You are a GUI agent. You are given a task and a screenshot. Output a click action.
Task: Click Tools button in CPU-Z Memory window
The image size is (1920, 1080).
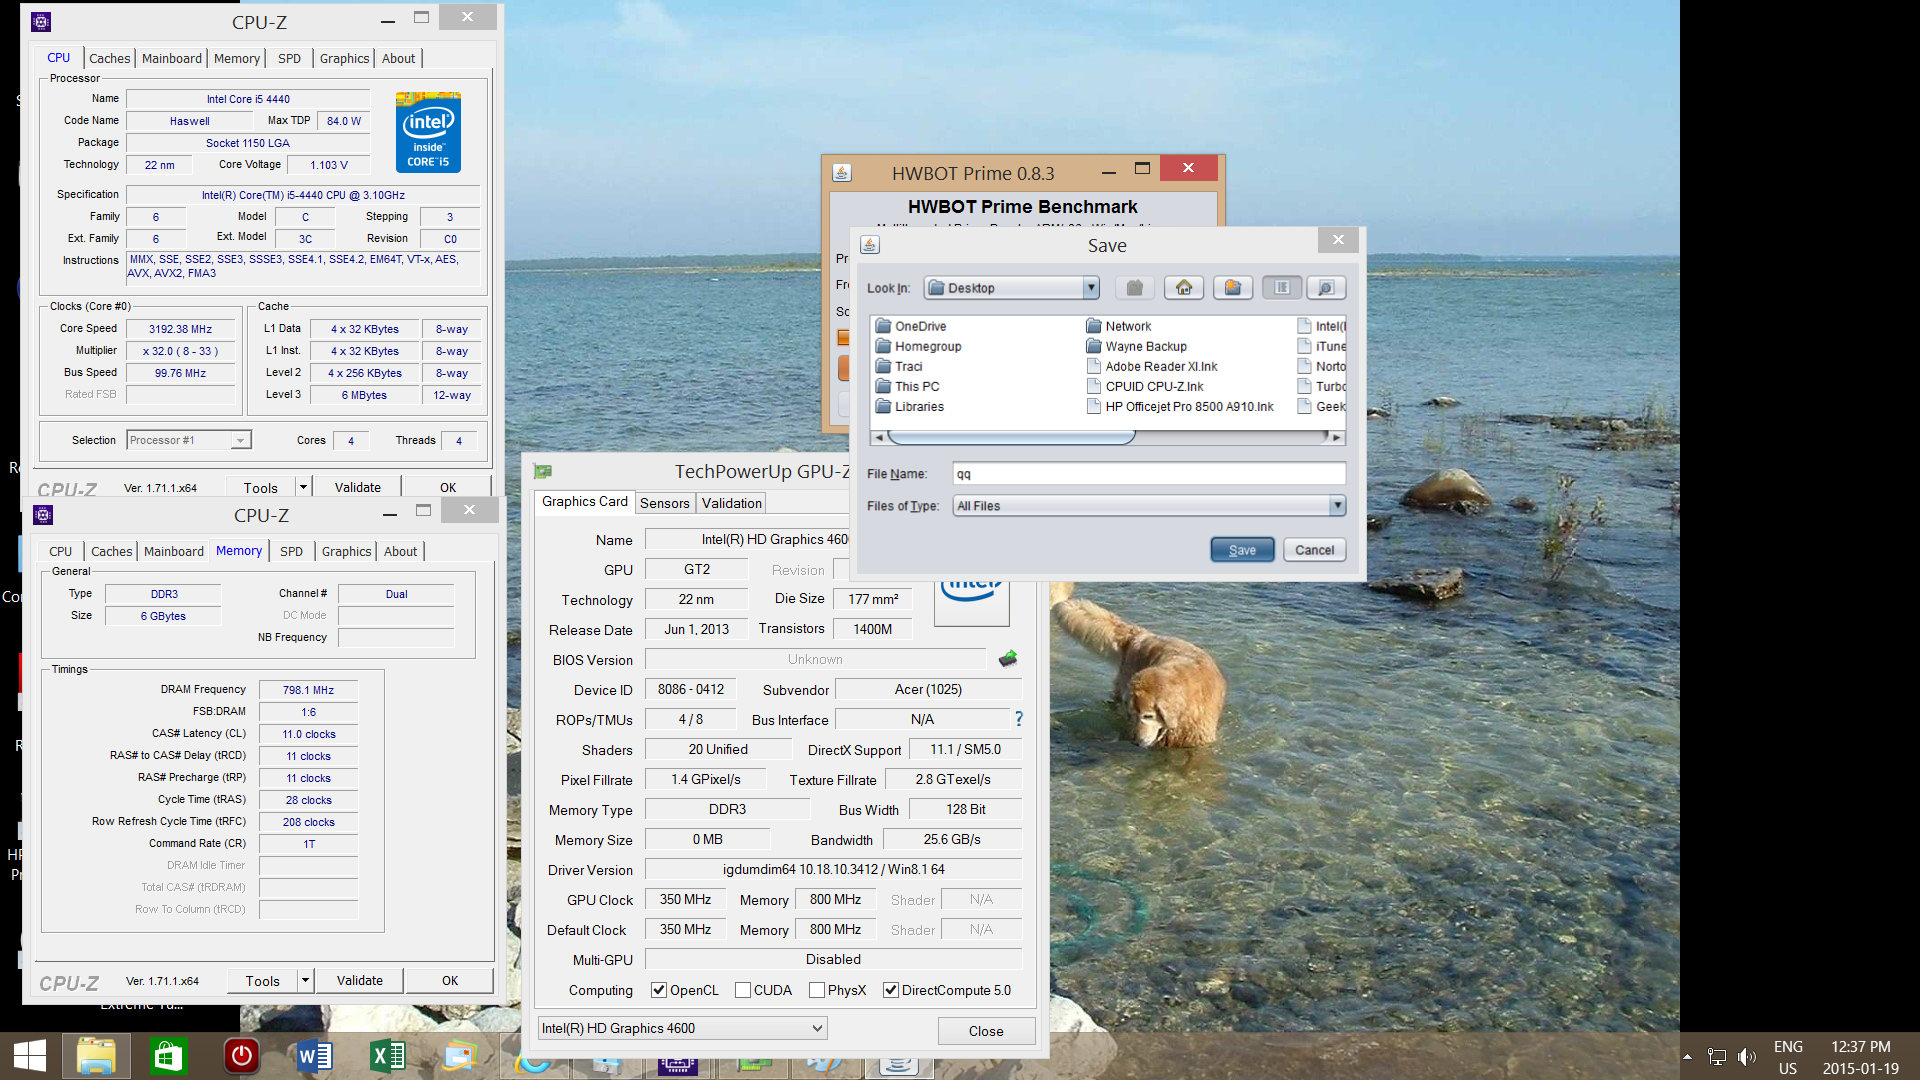click(x=263, y=980)
